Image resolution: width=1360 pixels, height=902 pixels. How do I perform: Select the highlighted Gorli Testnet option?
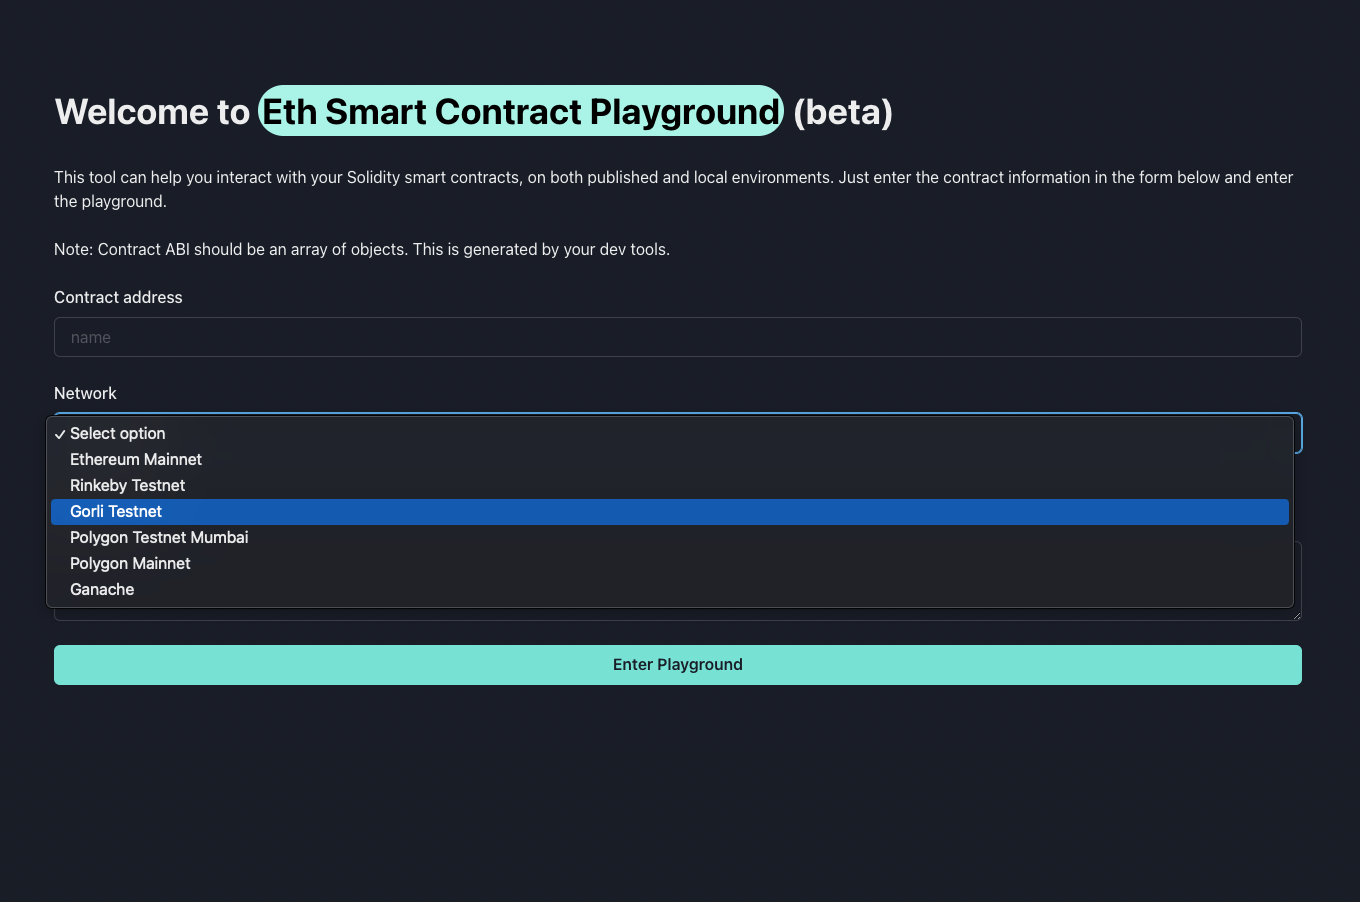coord(115,511)
